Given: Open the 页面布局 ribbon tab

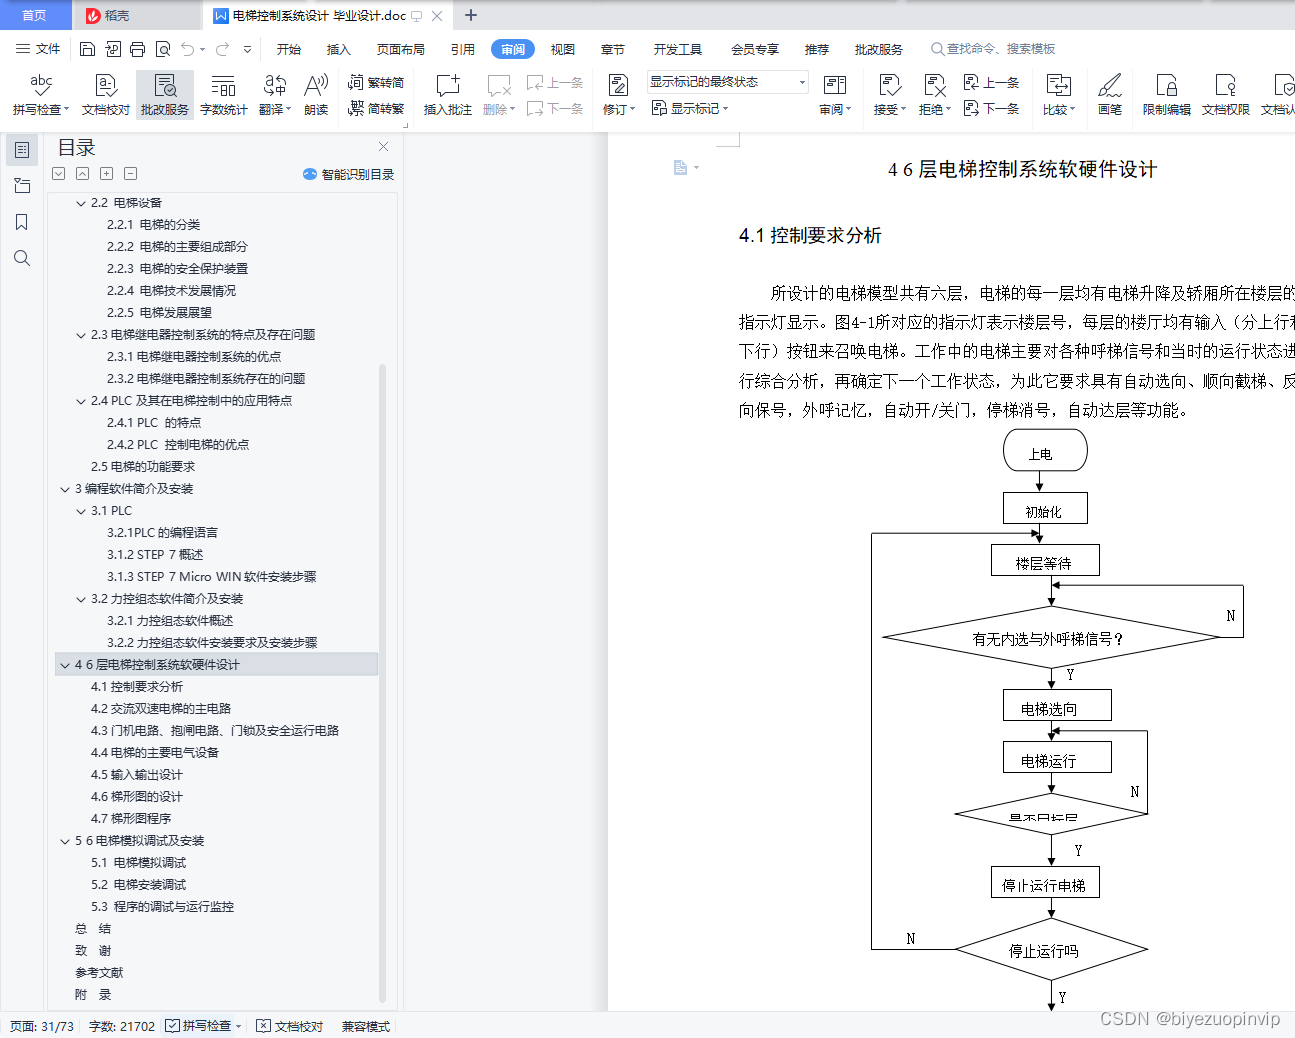Looking at the screenshot, I should pos(401,49).
